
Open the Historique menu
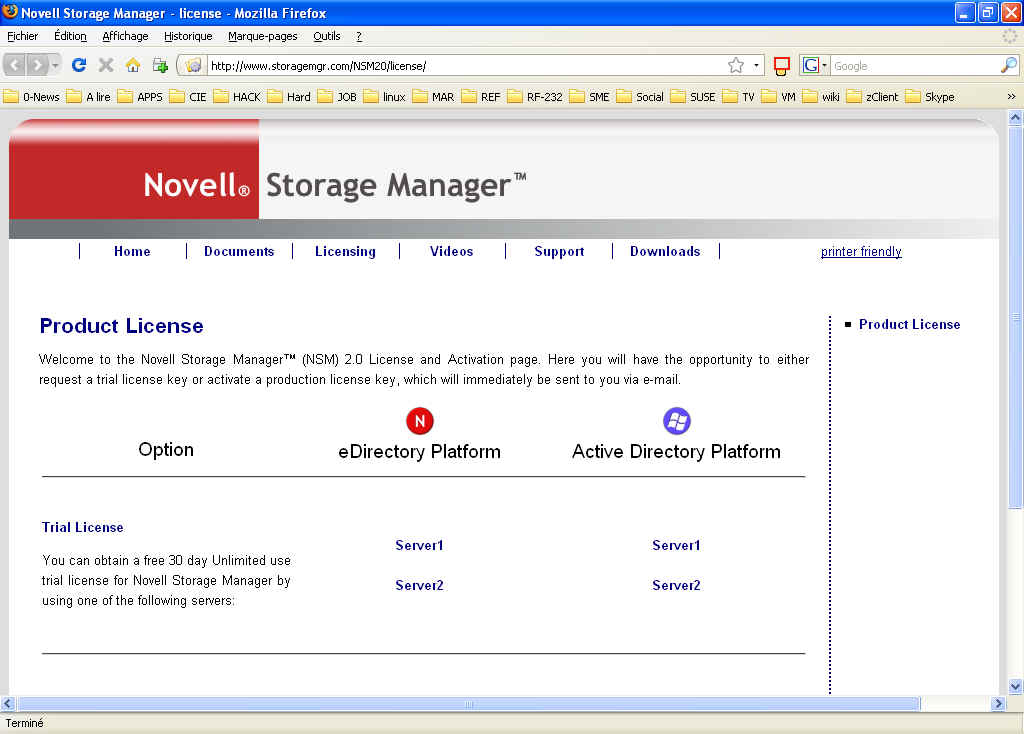click(188, 37)
